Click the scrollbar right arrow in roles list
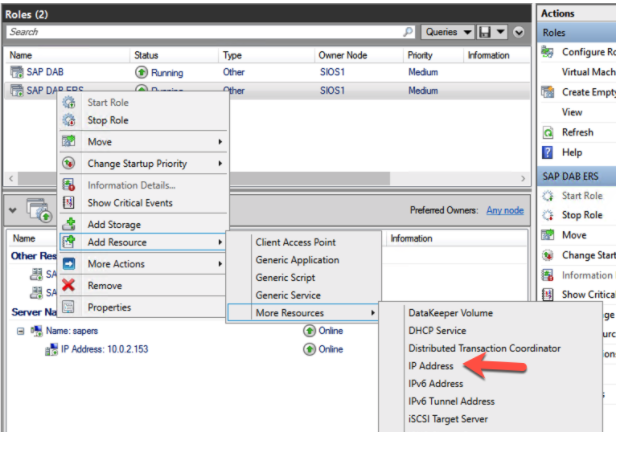The height and width of the screenshot is (459, 633). (523, 178)
